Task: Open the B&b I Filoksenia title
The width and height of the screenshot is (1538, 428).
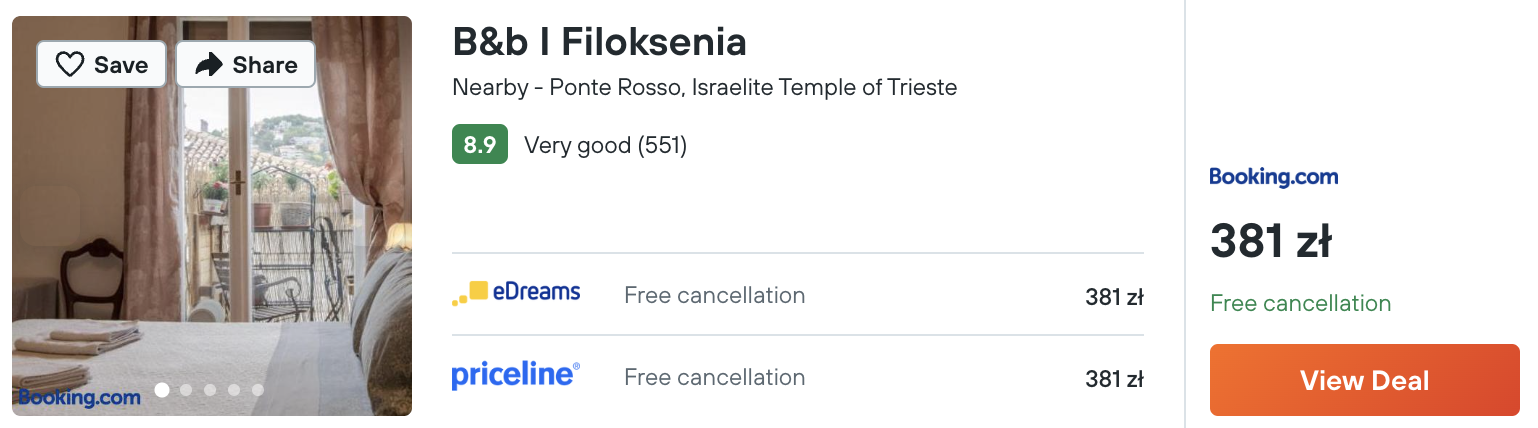Action: [599, 42]
